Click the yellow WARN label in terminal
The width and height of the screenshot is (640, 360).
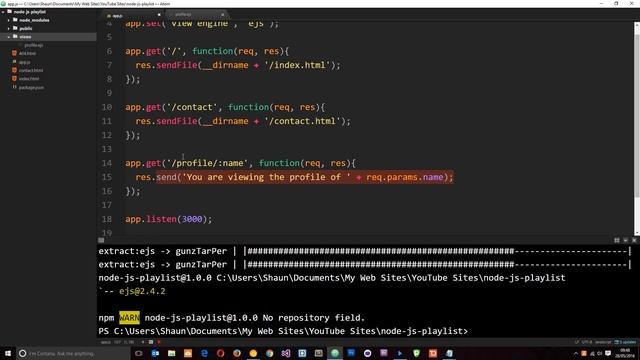click(x=129, y=318)
